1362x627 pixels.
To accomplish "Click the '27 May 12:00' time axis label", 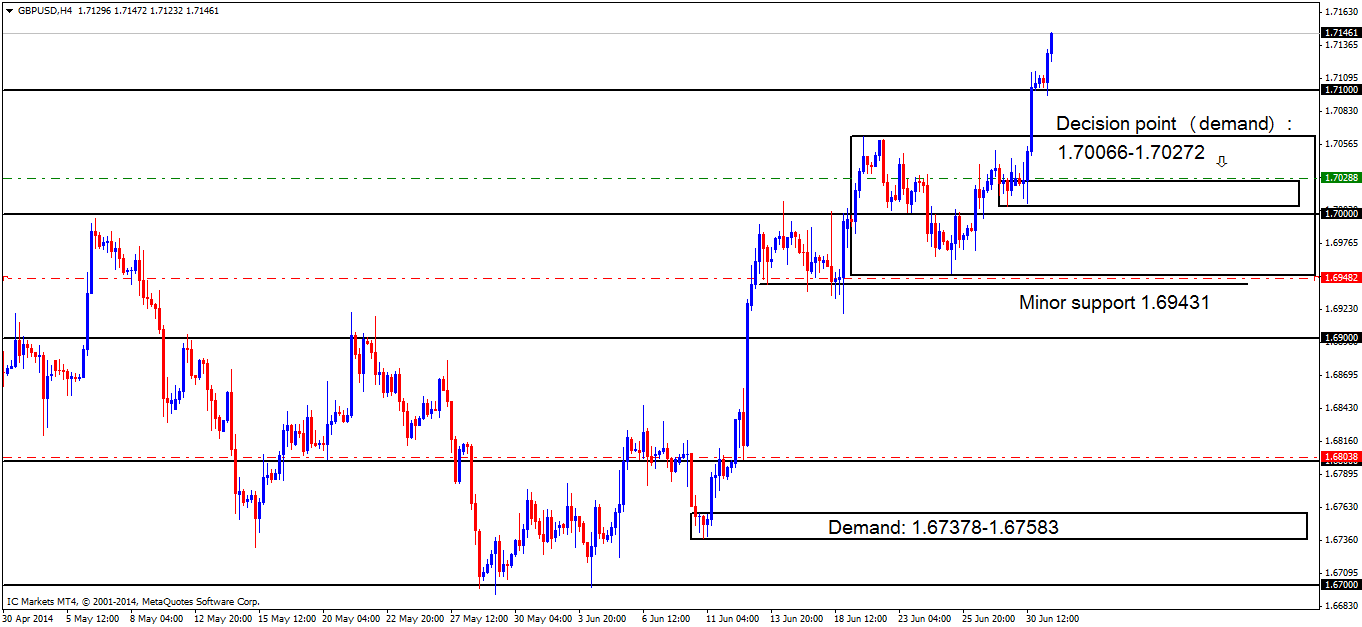I will pos(477,619).
